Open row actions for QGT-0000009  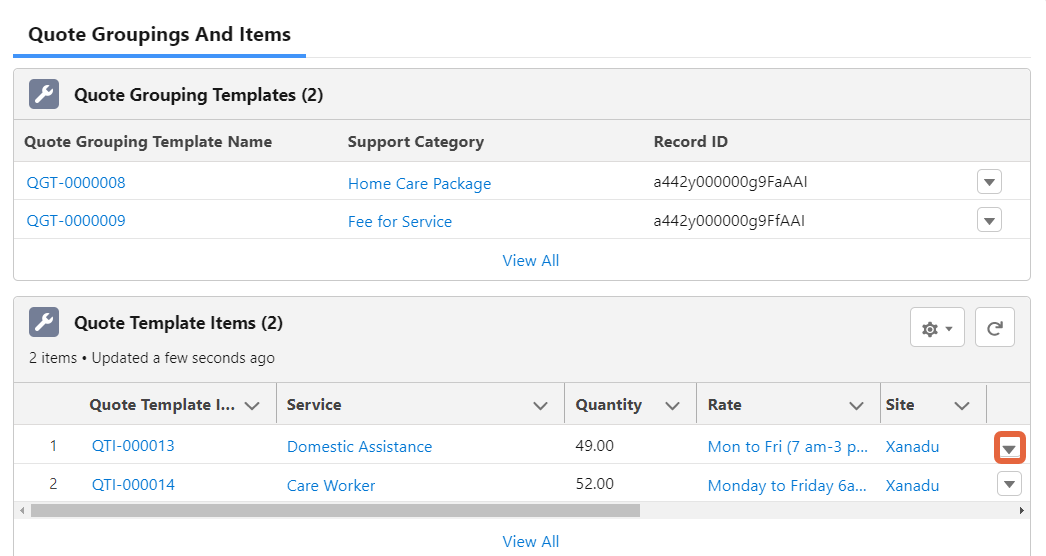(x=989, y=220)
